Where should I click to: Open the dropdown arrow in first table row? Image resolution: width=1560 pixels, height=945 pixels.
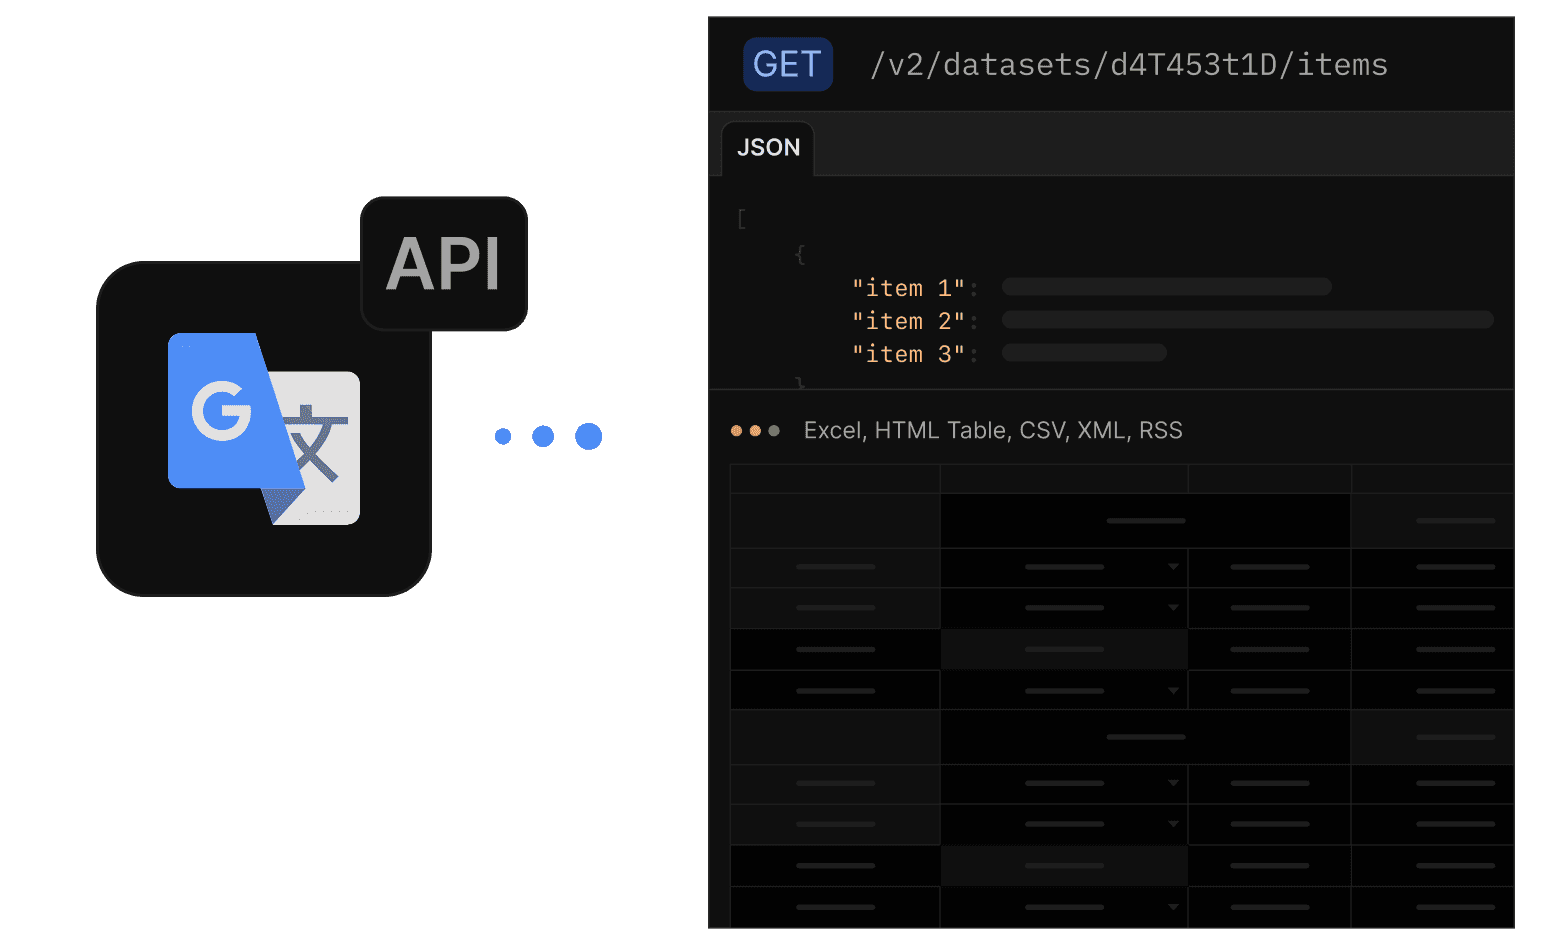[x=1173, y=567]
